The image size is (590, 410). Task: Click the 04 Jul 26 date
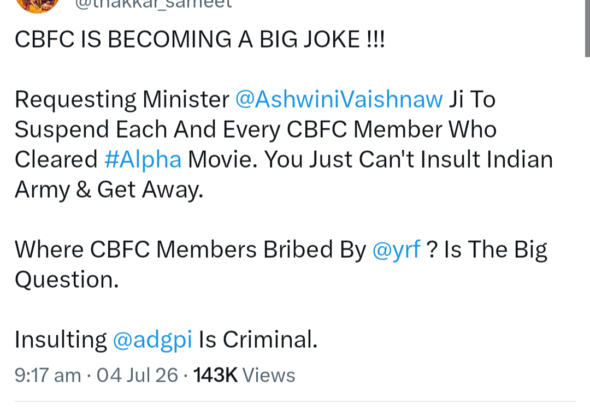(137, 375)
